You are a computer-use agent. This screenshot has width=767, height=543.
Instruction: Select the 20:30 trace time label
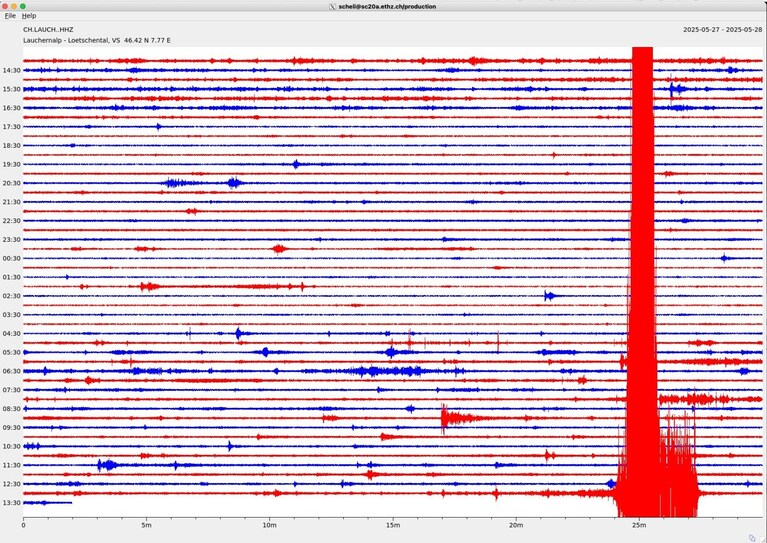(x=12, y=183)
